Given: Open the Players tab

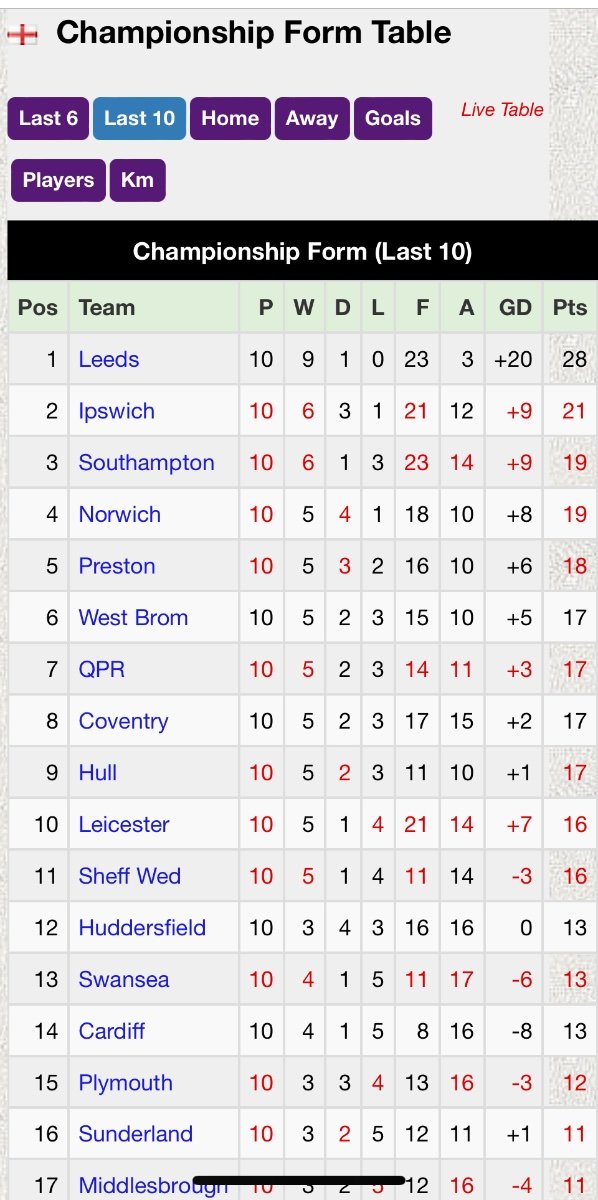Looking at the screenshot, I should [x=58, y=181].
